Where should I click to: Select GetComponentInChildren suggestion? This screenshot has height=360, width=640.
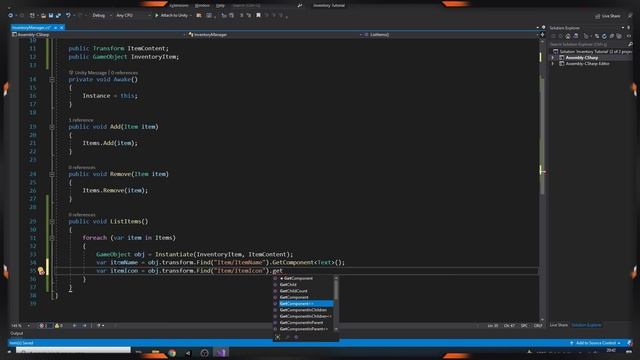303,310
